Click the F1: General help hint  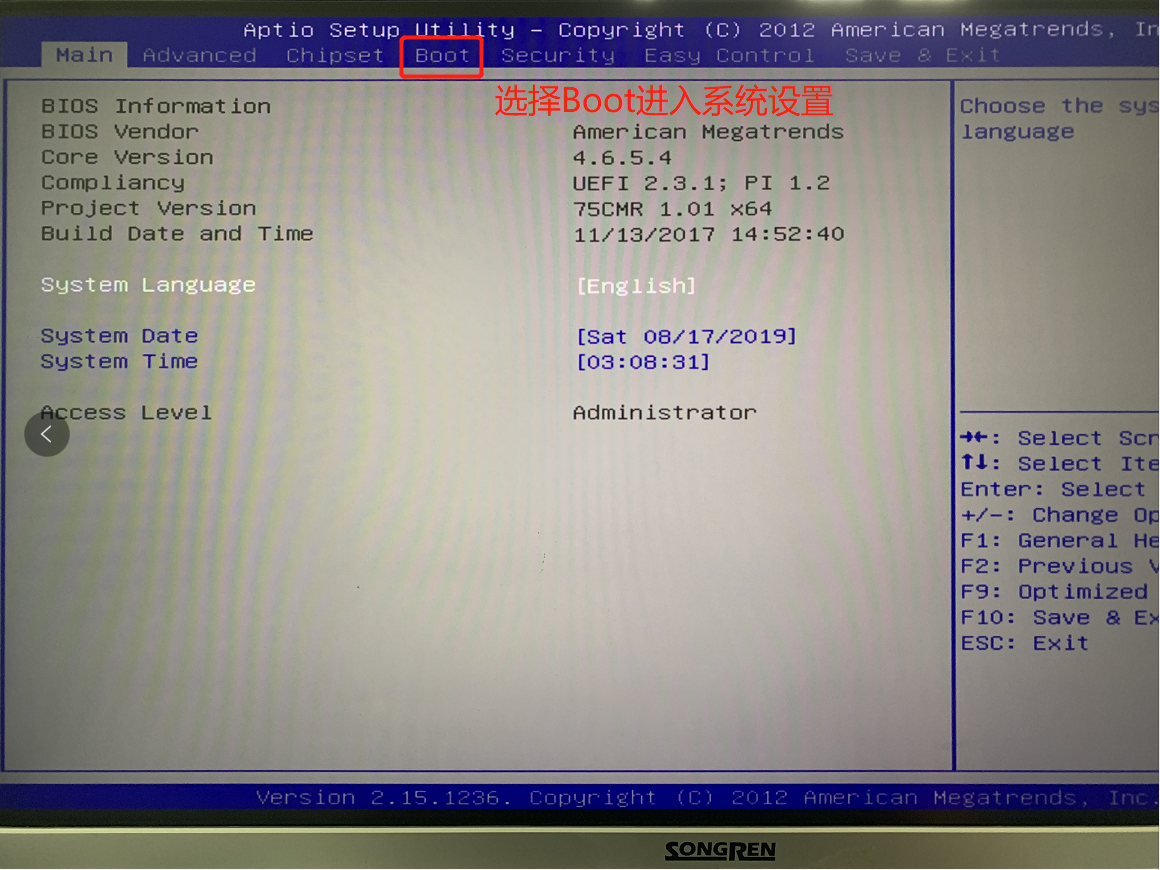point(1059,541)
